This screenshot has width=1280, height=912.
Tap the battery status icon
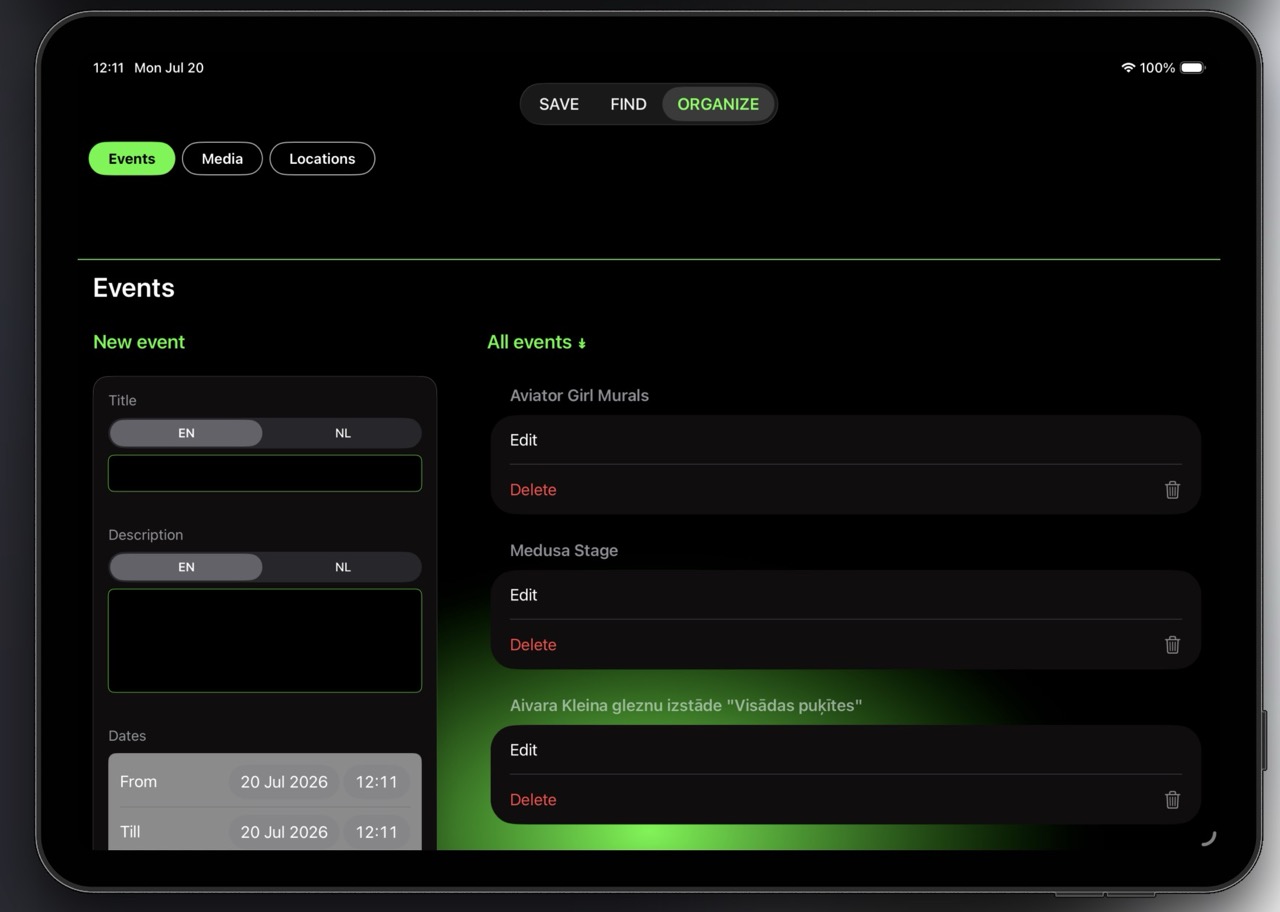pos(1193,68)
